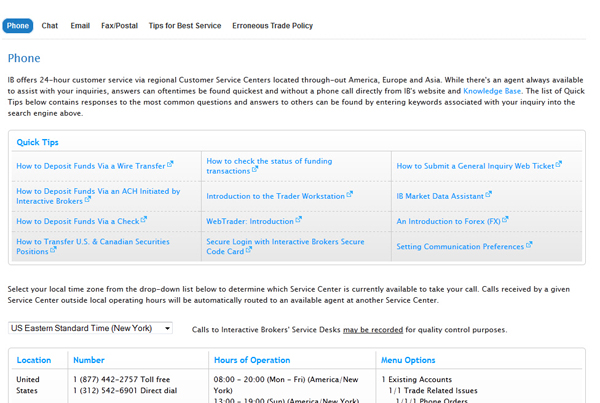The width and height of the screenshot is (600, 403).
Task: Go to Tips for Best Service tab
Action: click(x=185, y=26)
